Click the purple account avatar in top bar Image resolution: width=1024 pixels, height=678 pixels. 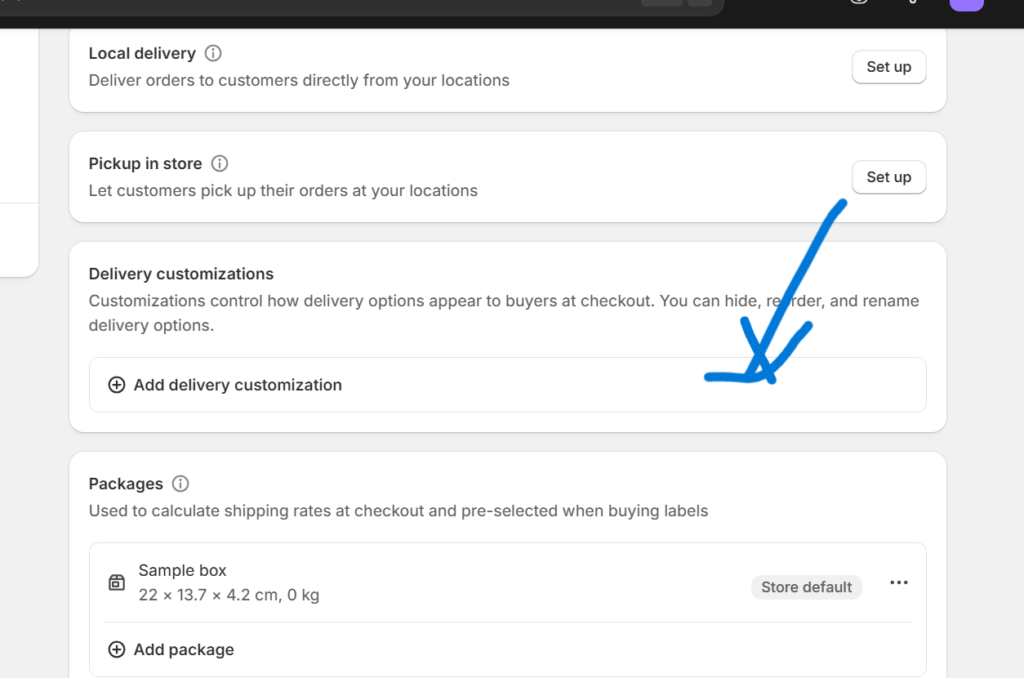point(966,4)
